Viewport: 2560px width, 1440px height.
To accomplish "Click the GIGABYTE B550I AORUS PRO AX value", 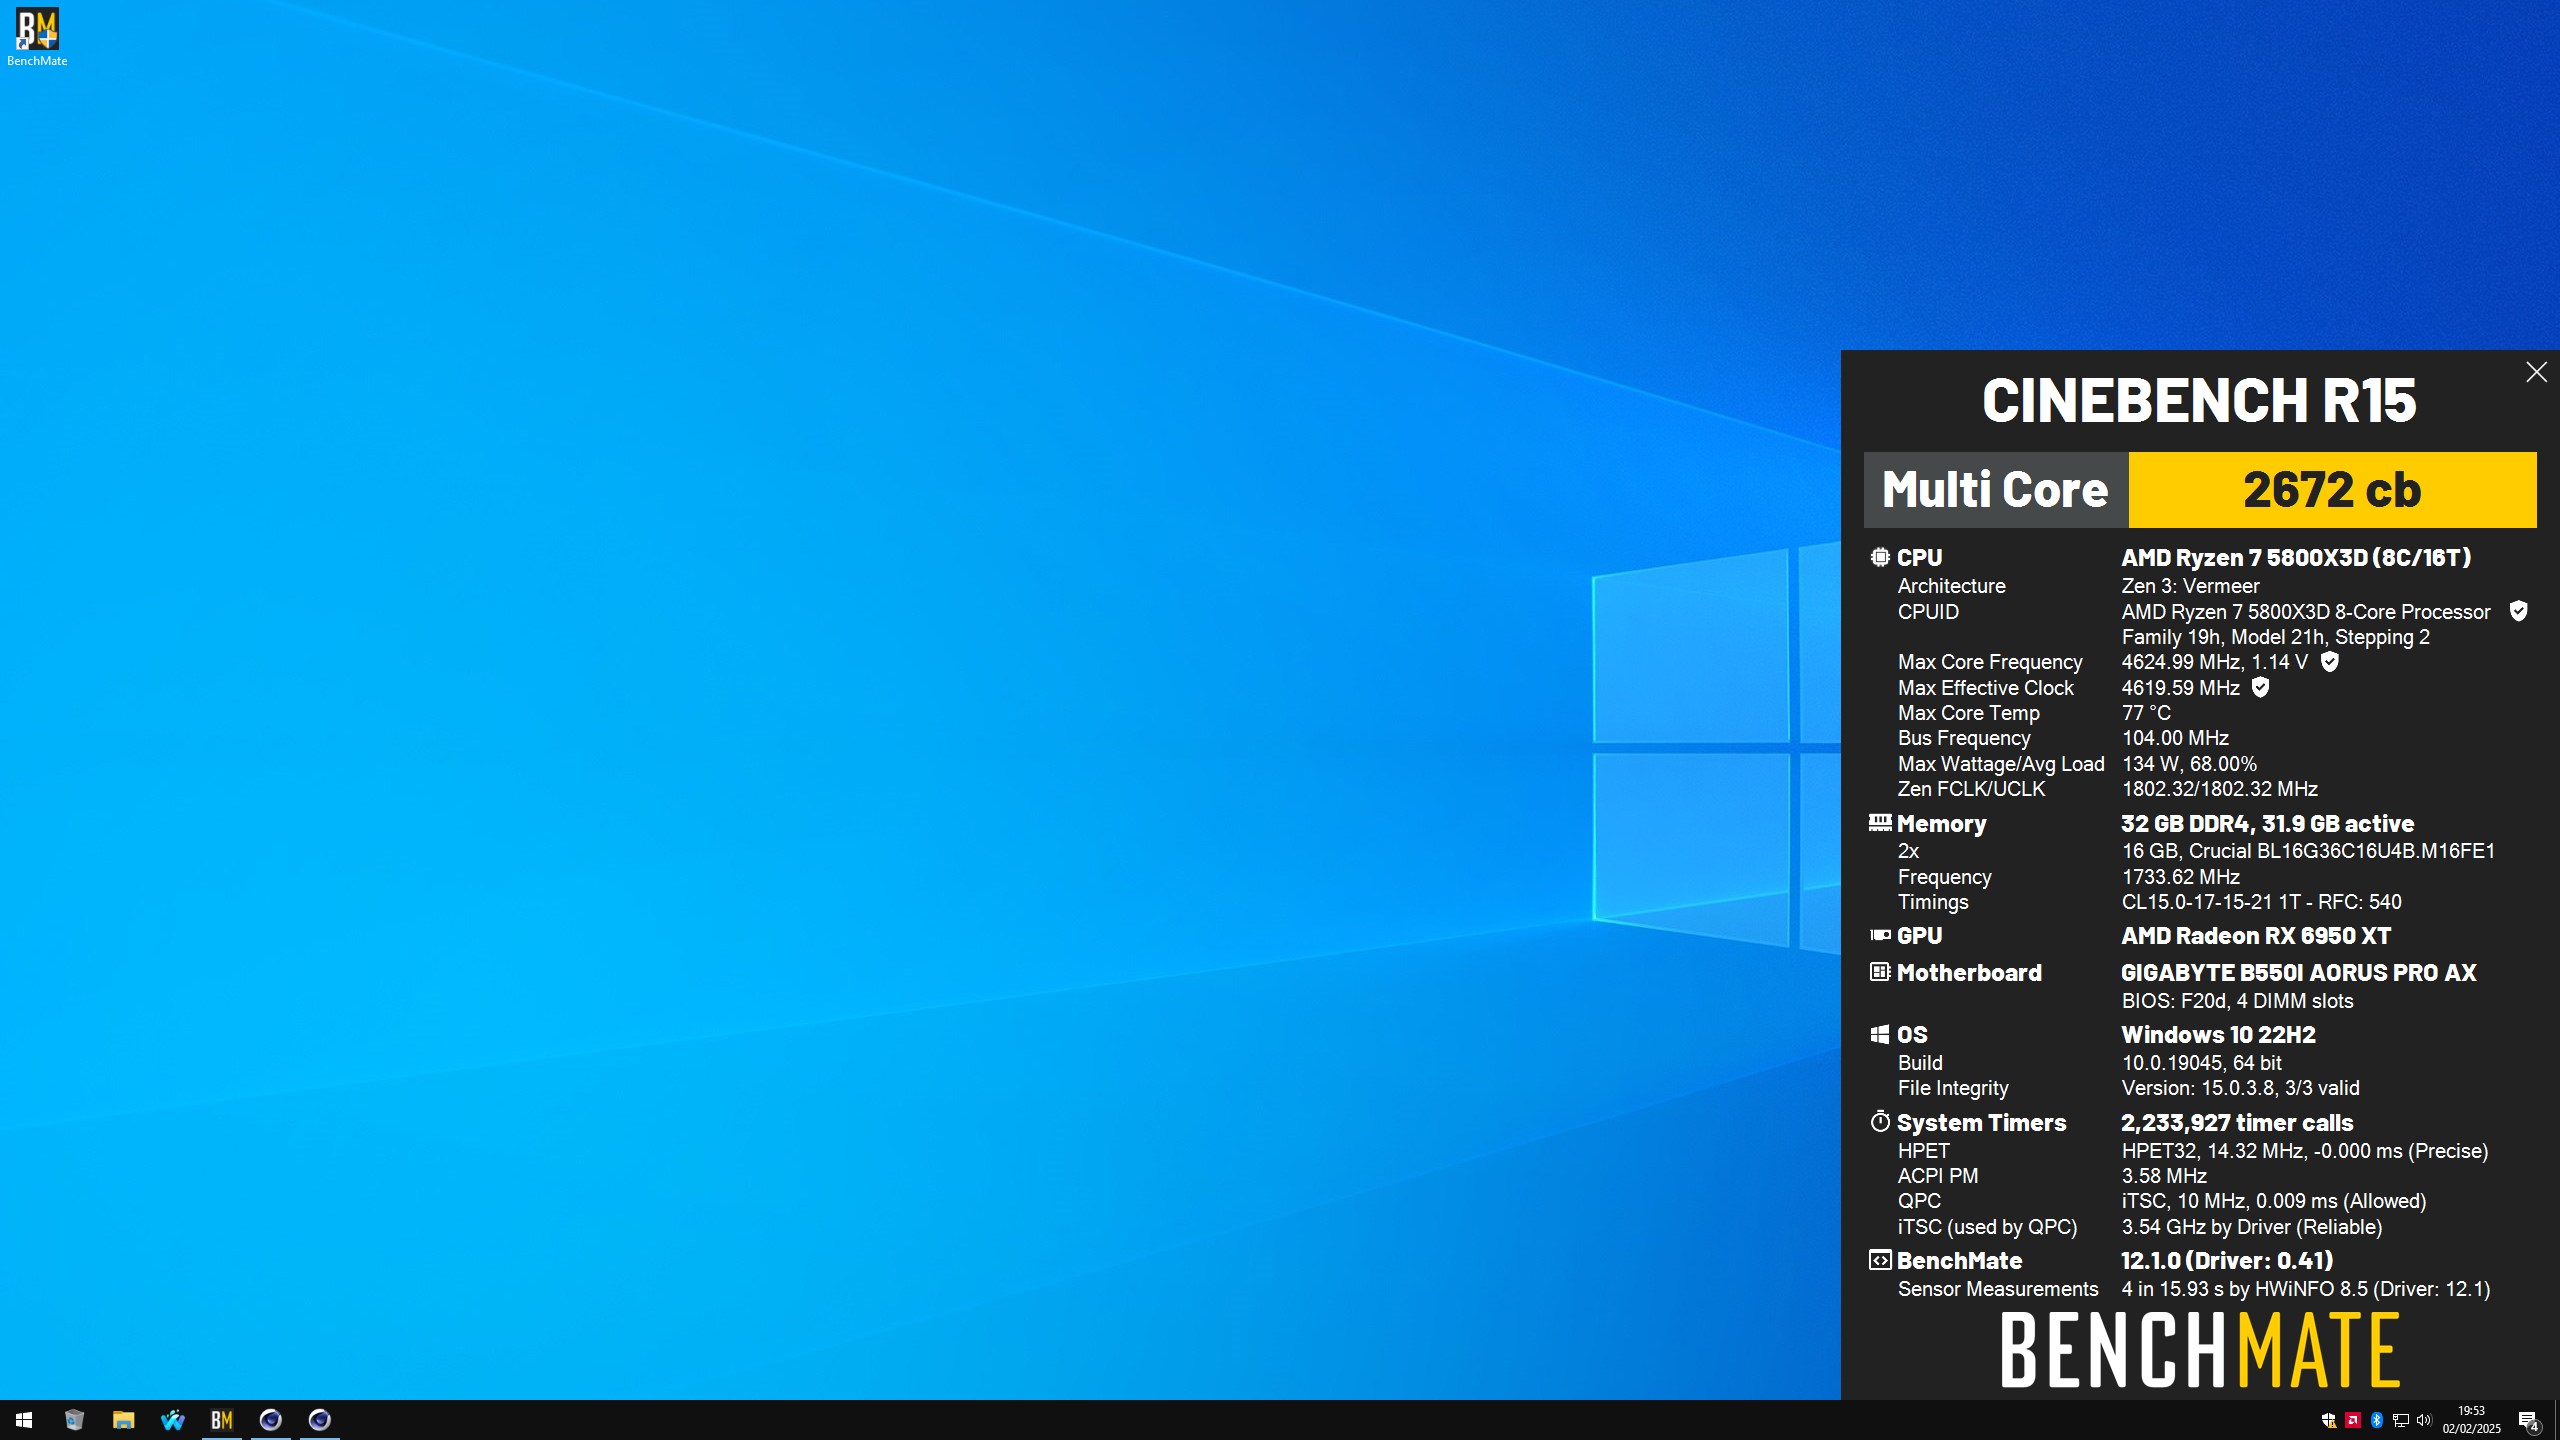I will [x=2298, y=973].
